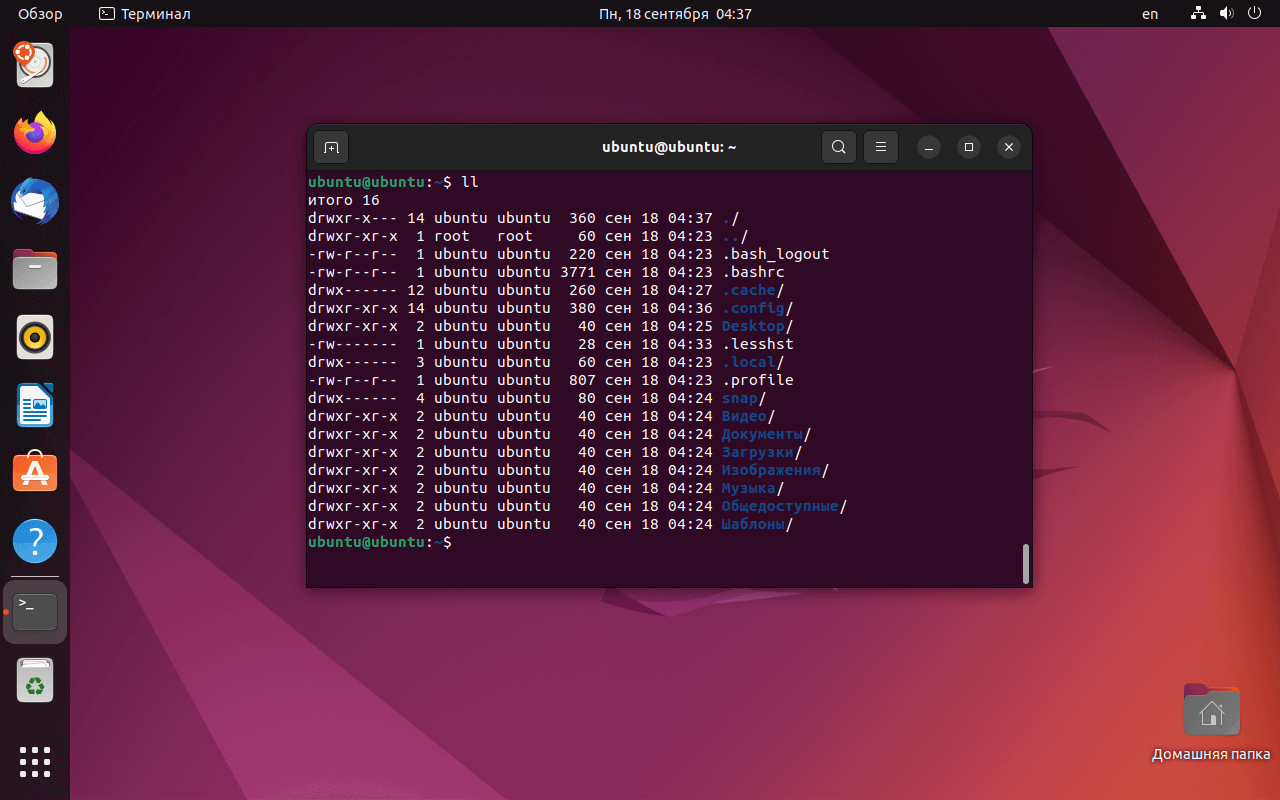Open Домашняя папка desktop folder

1211,712
